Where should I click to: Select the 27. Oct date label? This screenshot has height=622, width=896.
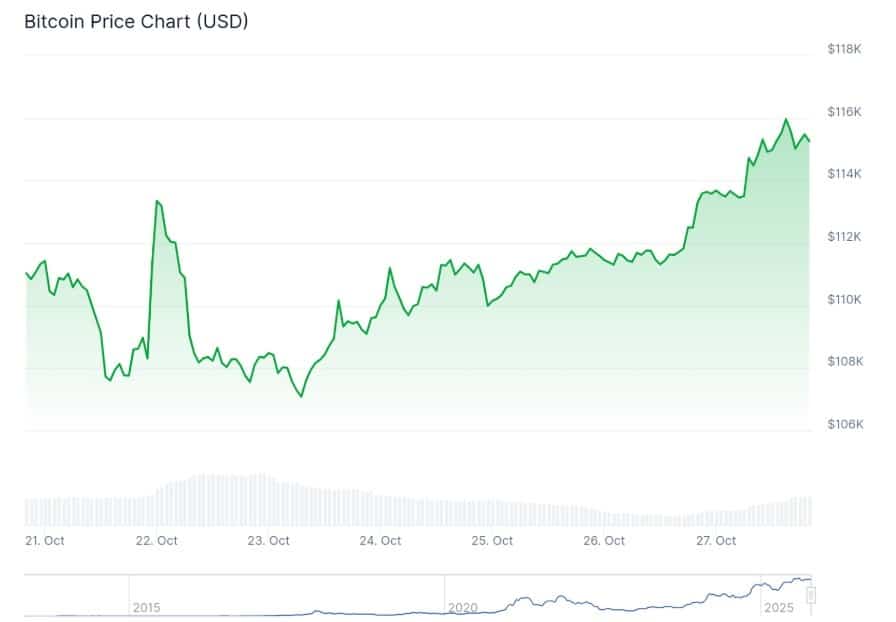pyautogui.click(x=716, y=540)
